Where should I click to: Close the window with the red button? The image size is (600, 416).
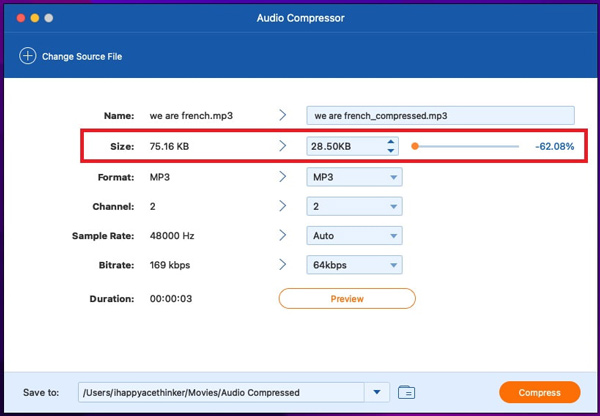(21, 18)
